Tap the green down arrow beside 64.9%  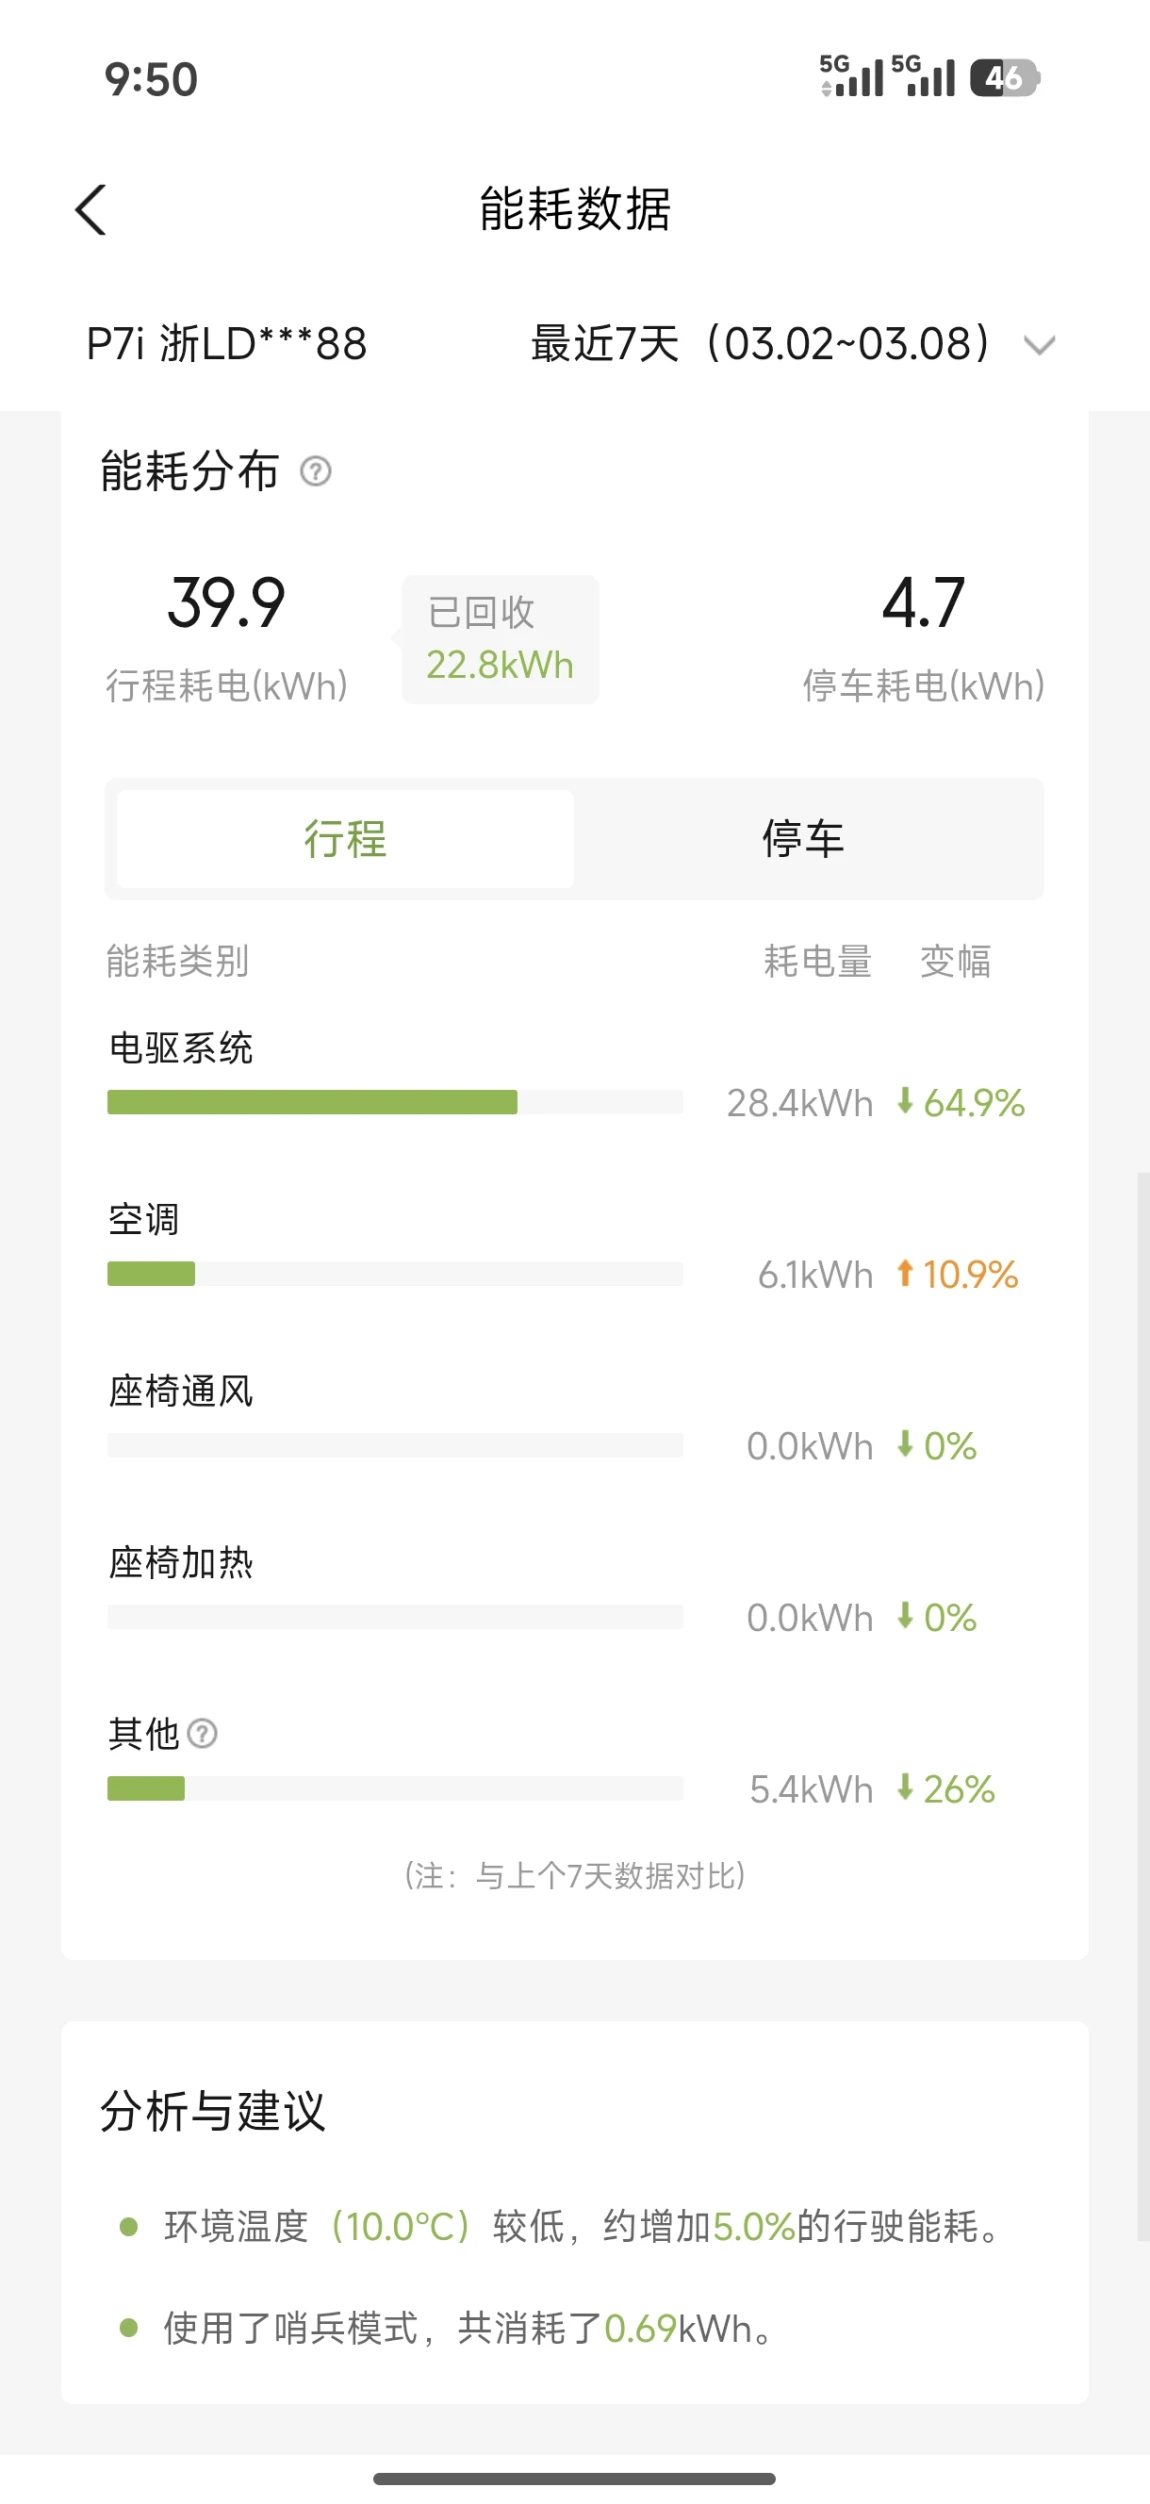click(x=905, y=1101)
